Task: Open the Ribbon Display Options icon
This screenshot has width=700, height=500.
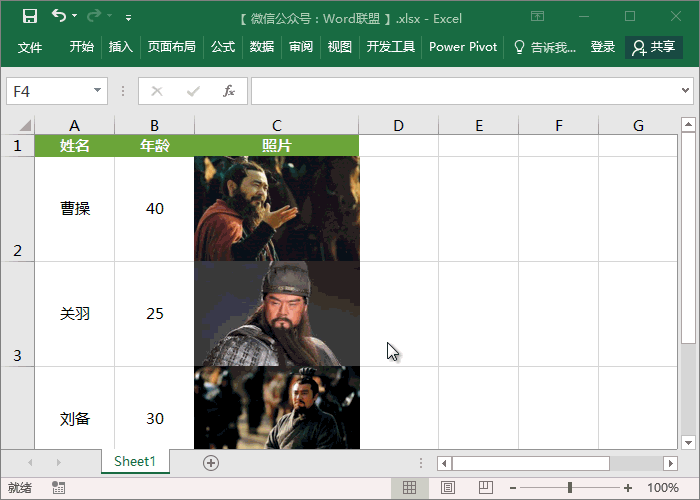Action: [x=537, y=17]
